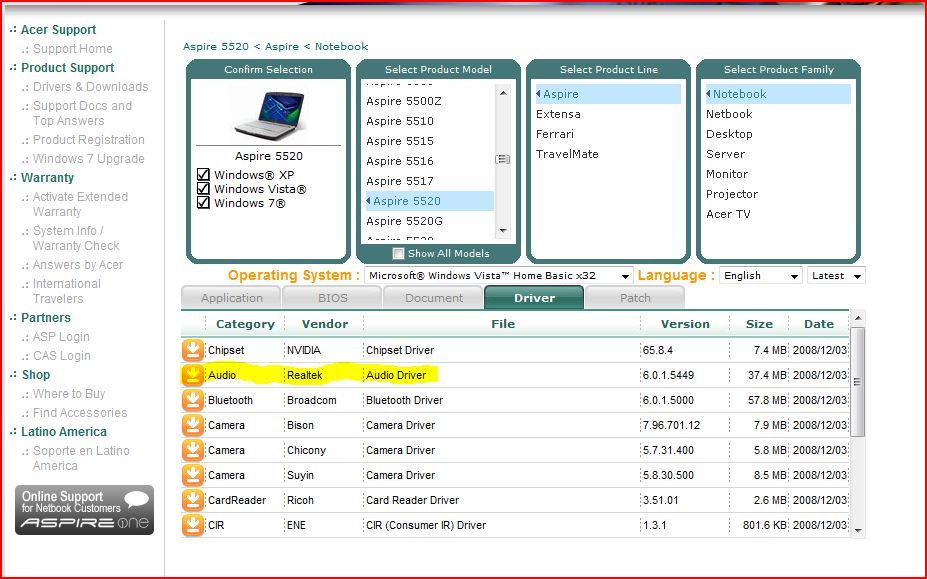Viewport: 927px width, 579px height.
Task: Open Drivers & Downloads link
Action: 90,86
